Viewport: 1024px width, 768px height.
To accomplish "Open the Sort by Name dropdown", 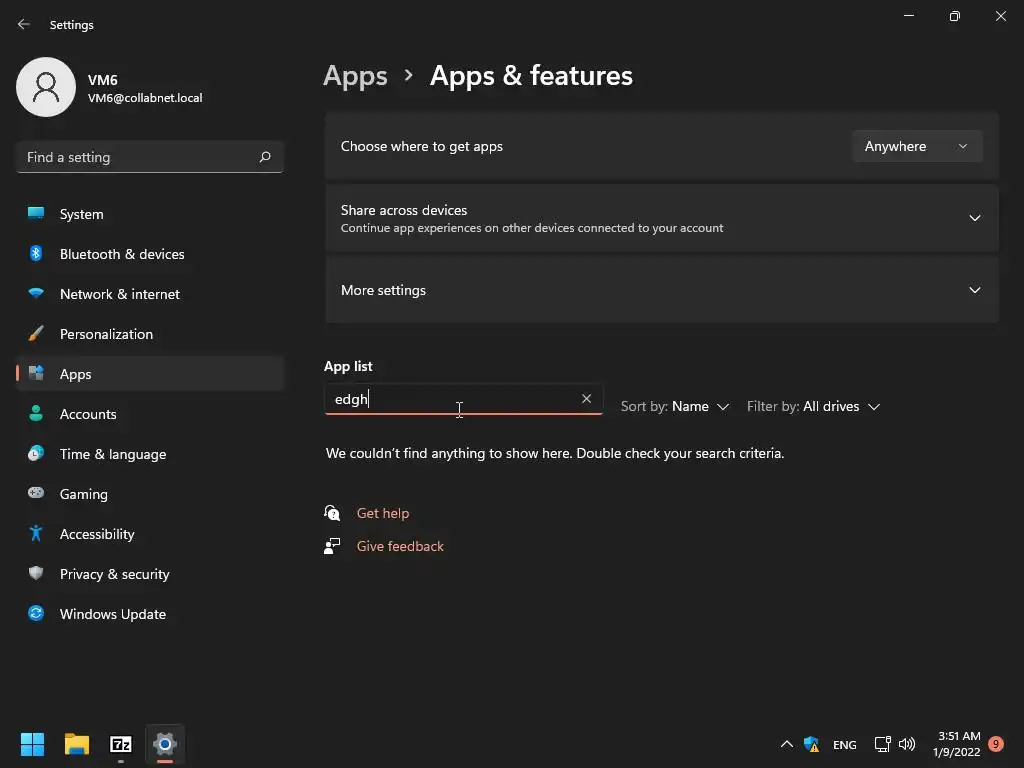I will tap(675, 406).
